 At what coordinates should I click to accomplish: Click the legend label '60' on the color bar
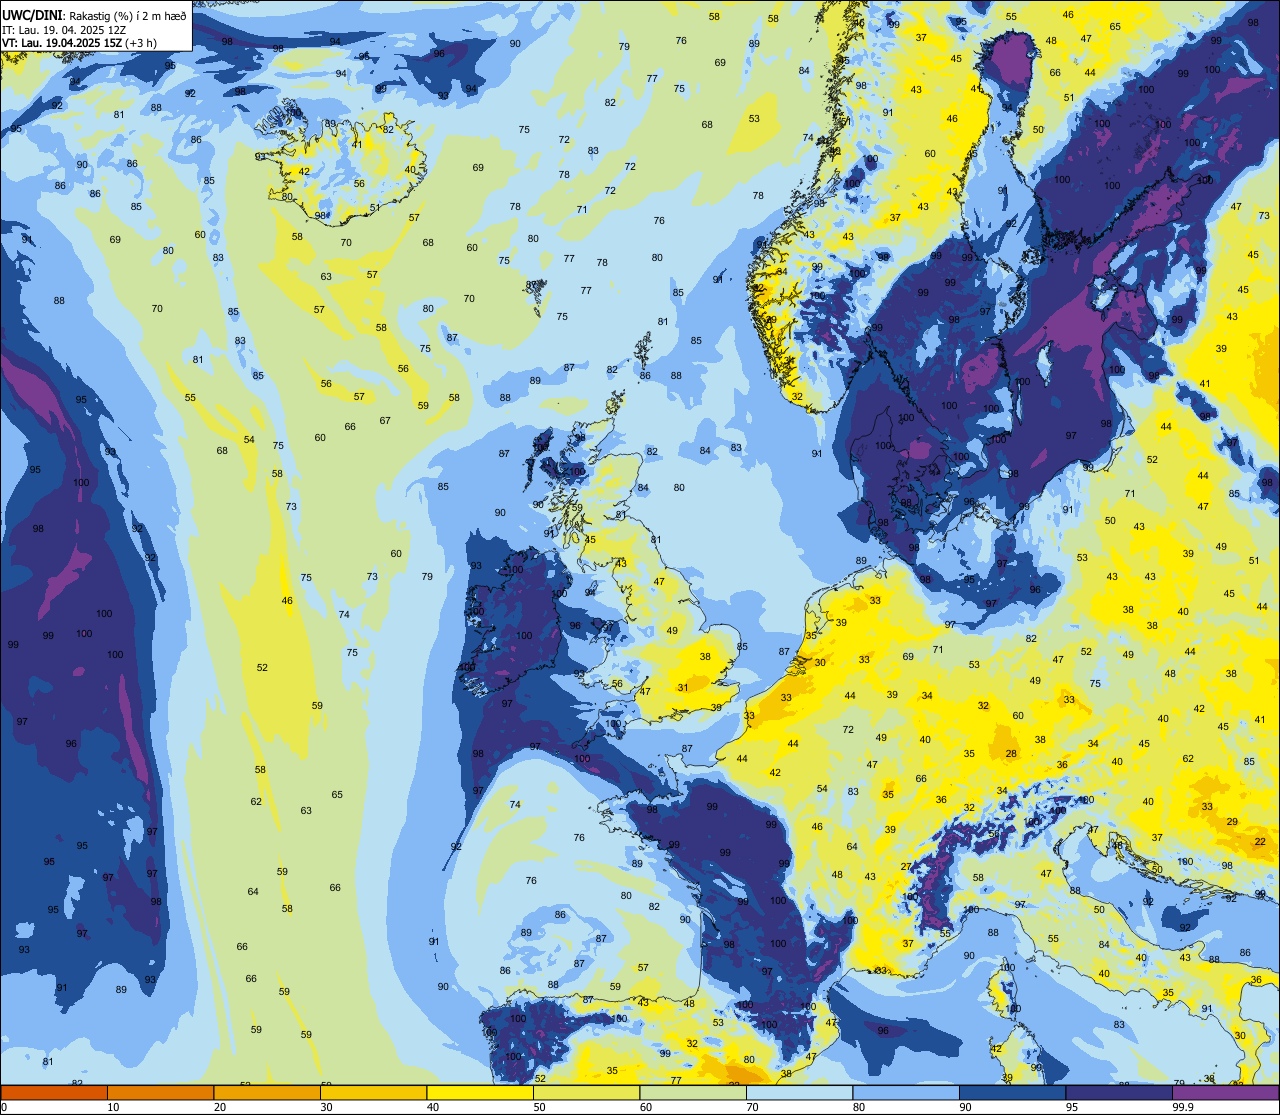[x=645, y=1107]
